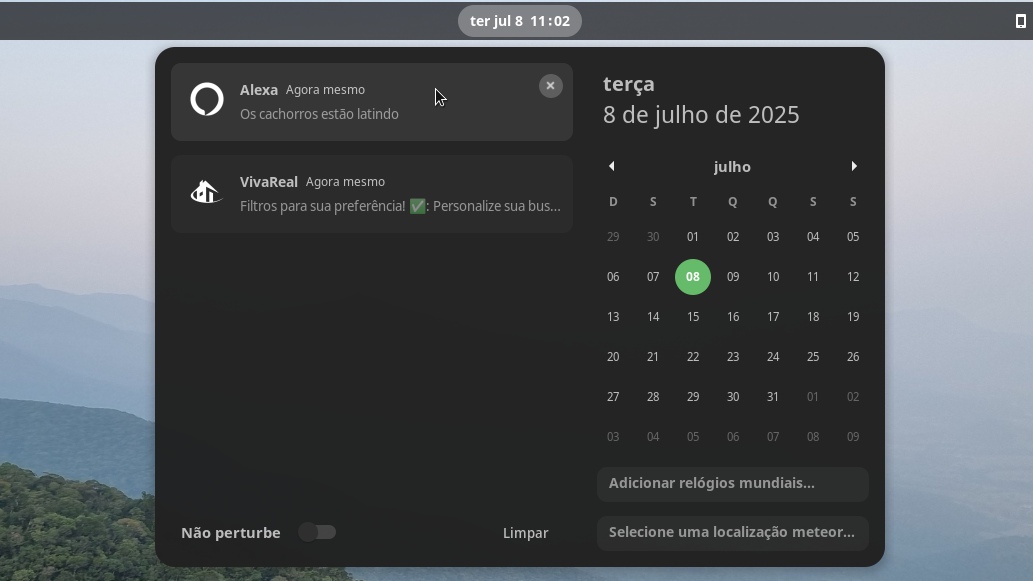Click Limpar to clear notifications
Screen dimensions: 1033x581
[x=525, y=533]
